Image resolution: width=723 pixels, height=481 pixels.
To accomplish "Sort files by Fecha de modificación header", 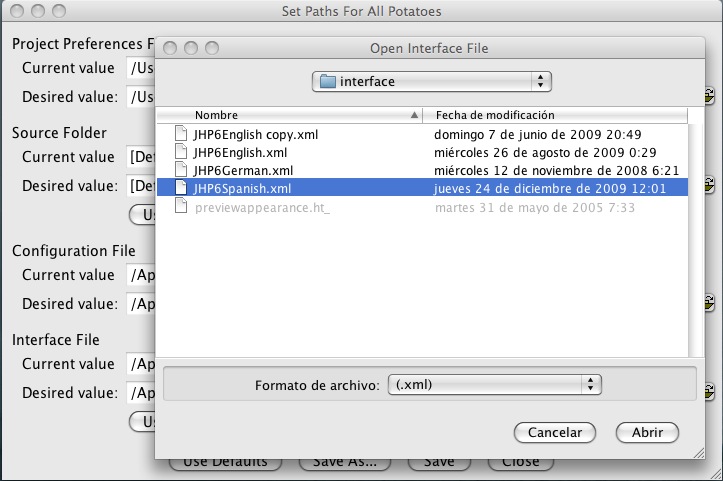I will (x=555, y=115).
